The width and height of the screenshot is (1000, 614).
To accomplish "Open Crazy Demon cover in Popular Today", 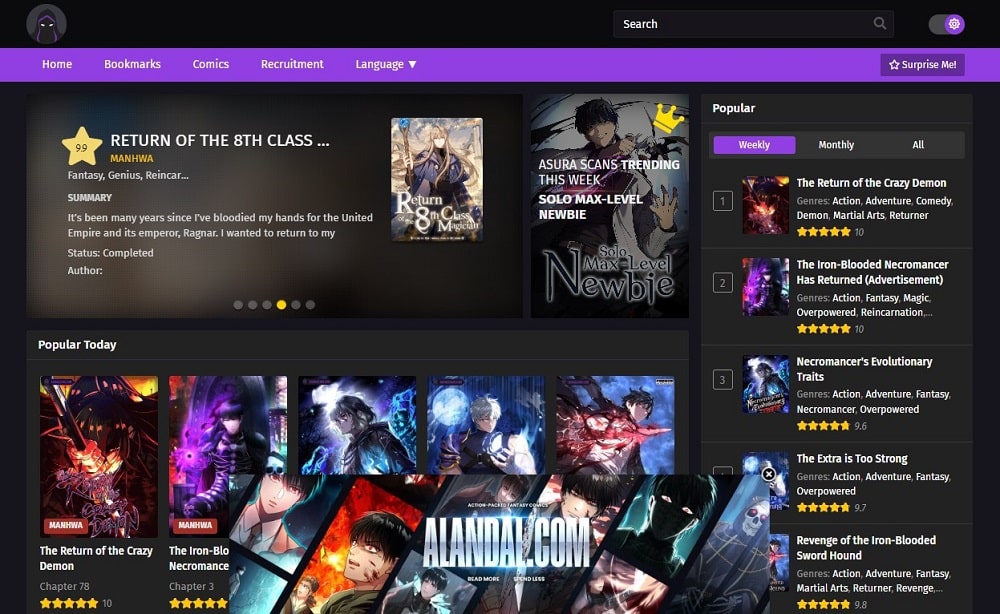I will pos(99,457).
